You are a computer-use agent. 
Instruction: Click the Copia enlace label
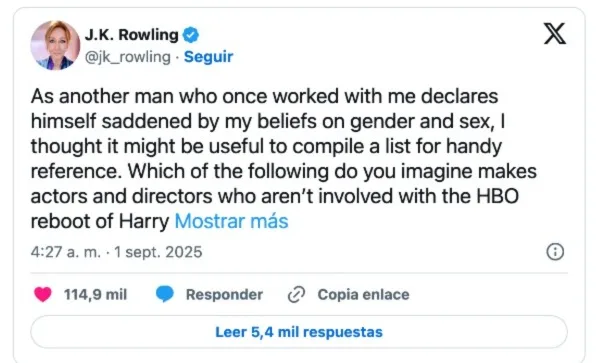363,294
